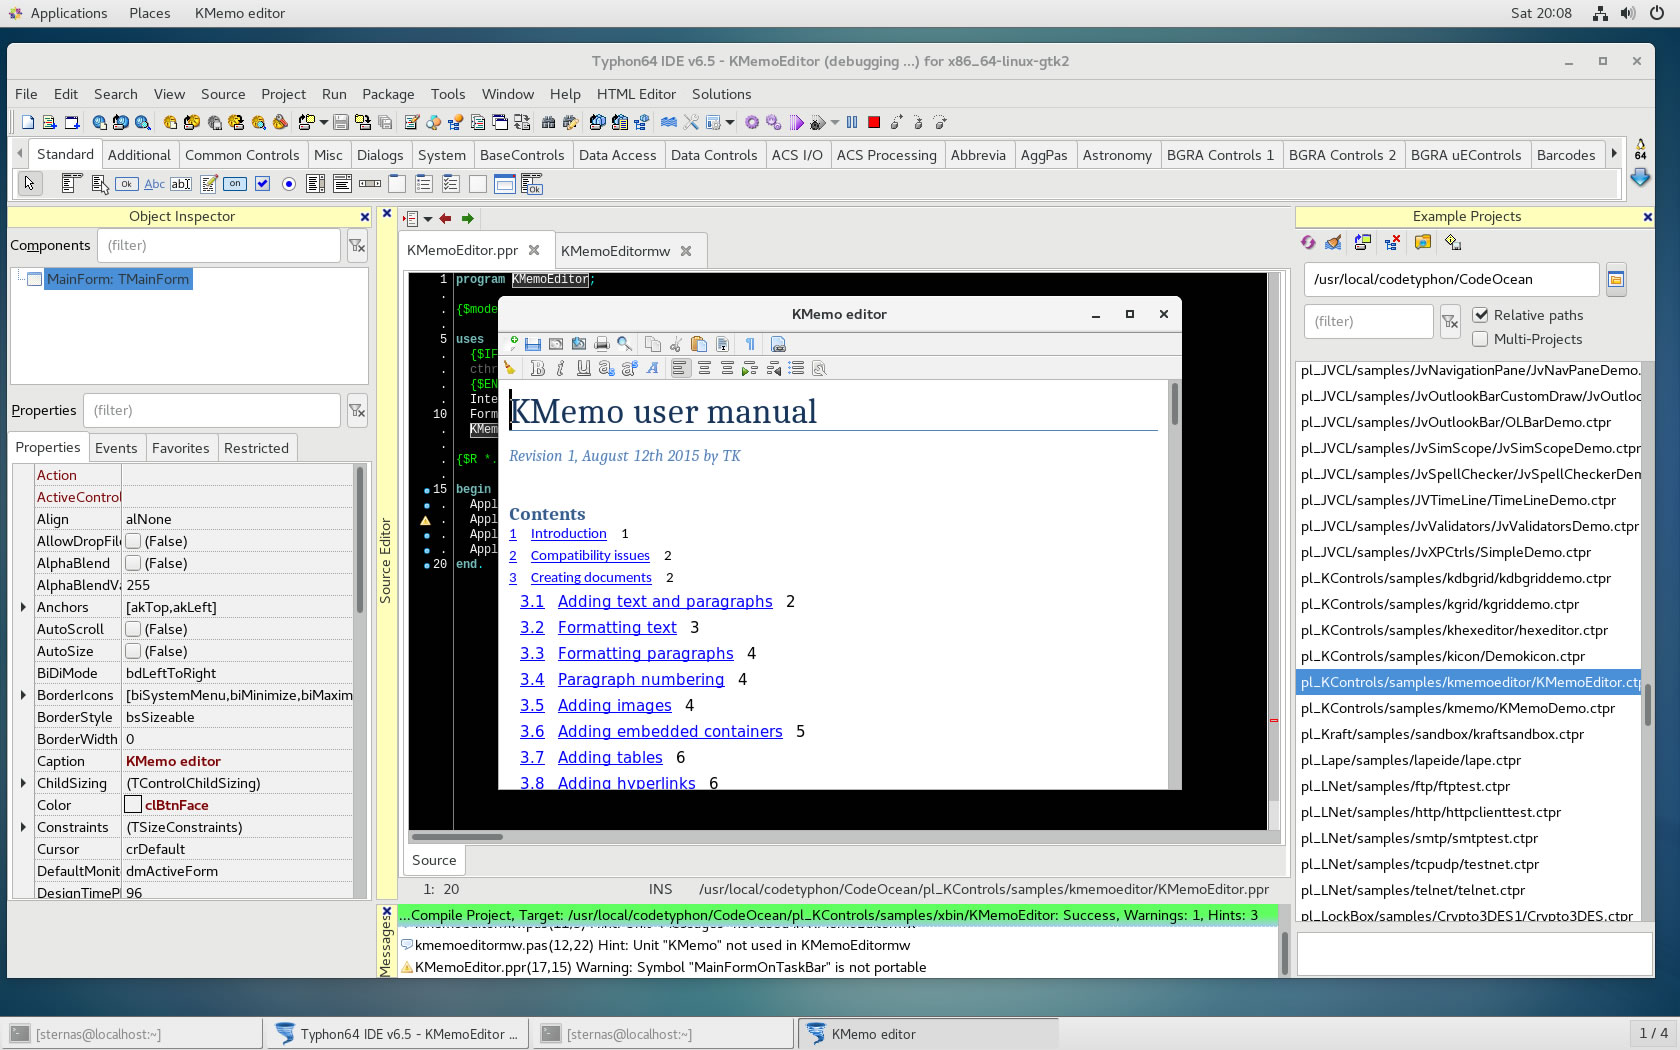Viewport: 1680px width, 1050px height.
Task: Expand the BorderIcons property
Action: pos(23,695)
